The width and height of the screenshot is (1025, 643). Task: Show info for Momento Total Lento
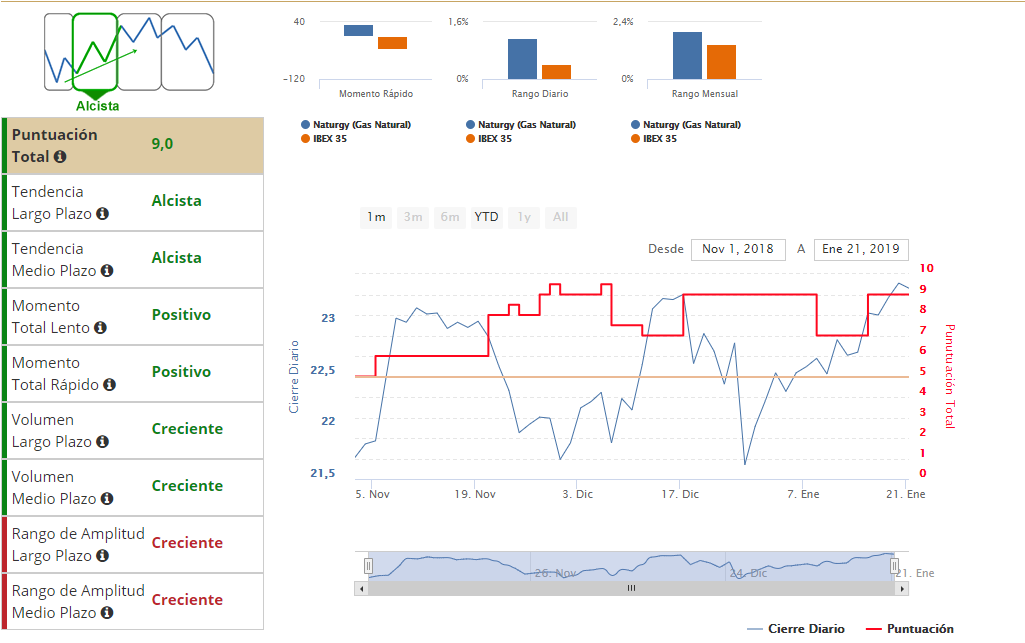(100, 327)
